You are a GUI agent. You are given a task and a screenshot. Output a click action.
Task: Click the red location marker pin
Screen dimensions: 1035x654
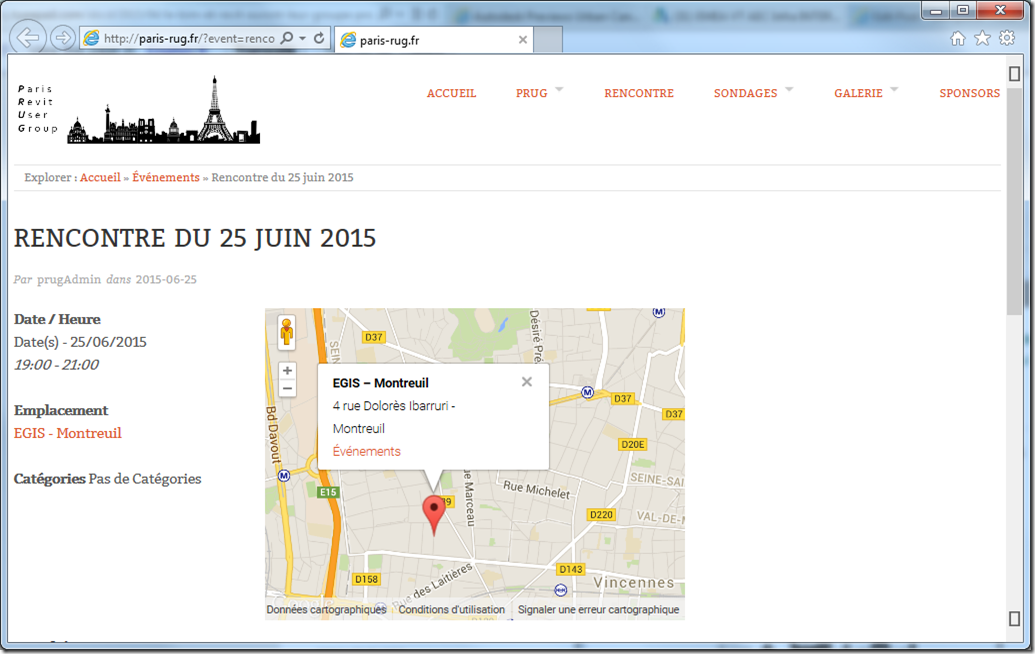tap(433, 511)
